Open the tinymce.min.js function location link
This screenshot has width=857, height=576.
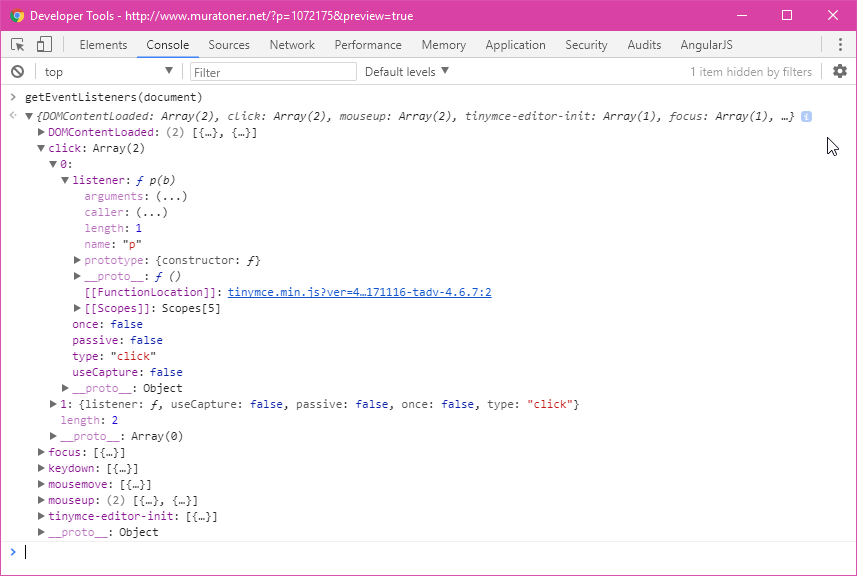359,293
